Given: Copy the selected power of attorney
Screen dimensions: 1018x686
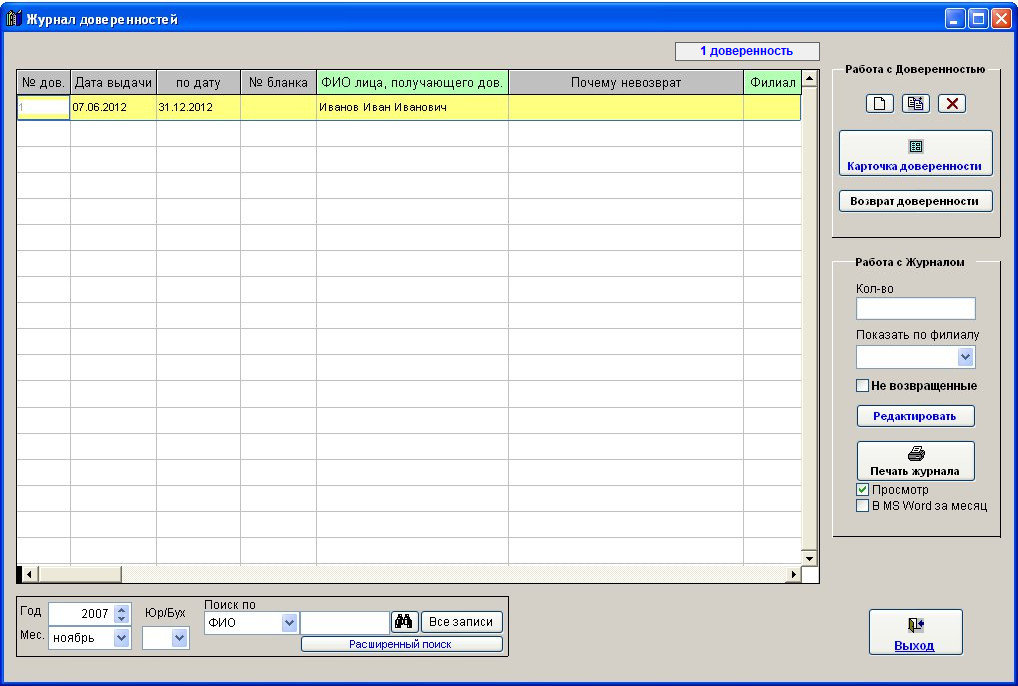Looking at the screenshot, I should 916,104.
